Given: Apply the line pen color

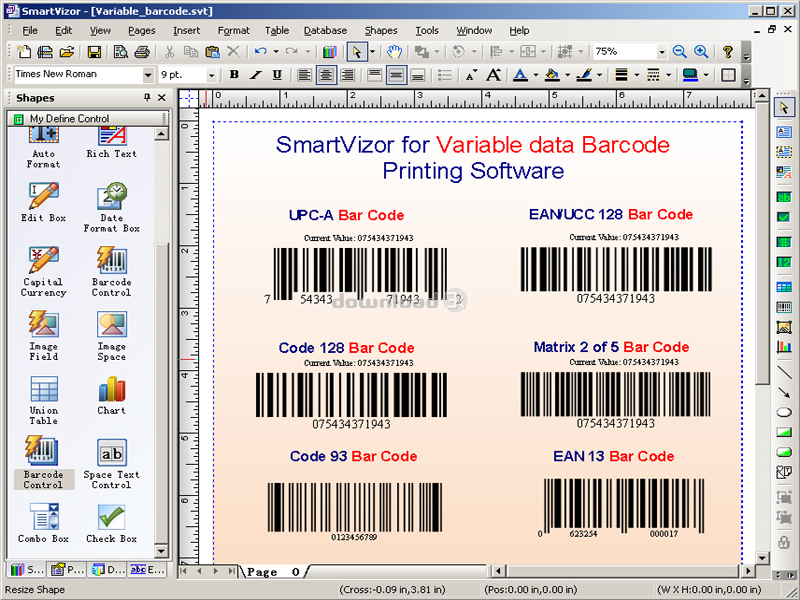Looking at the screenshot, I should (x=583, y=75).
